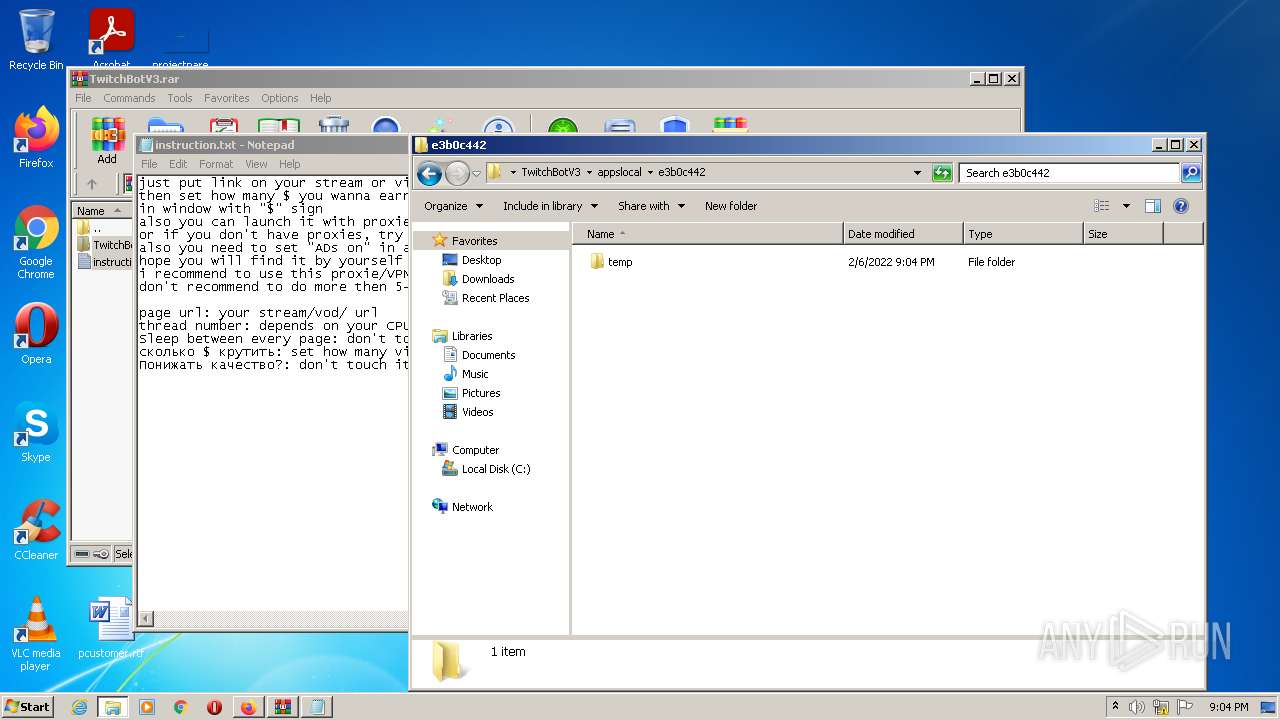Select Local Disk (C:) in navigation pane

[x=486, y=469]
